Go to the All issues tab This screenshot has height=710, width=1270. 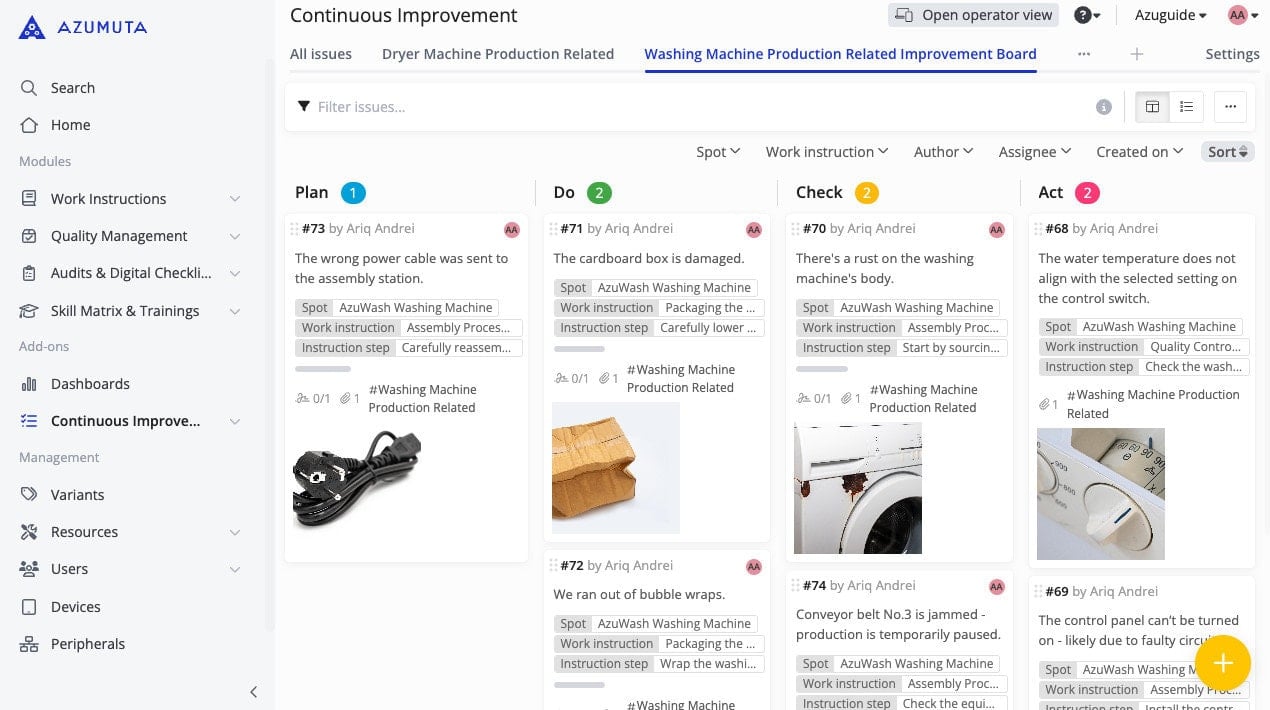coord(320,54)
